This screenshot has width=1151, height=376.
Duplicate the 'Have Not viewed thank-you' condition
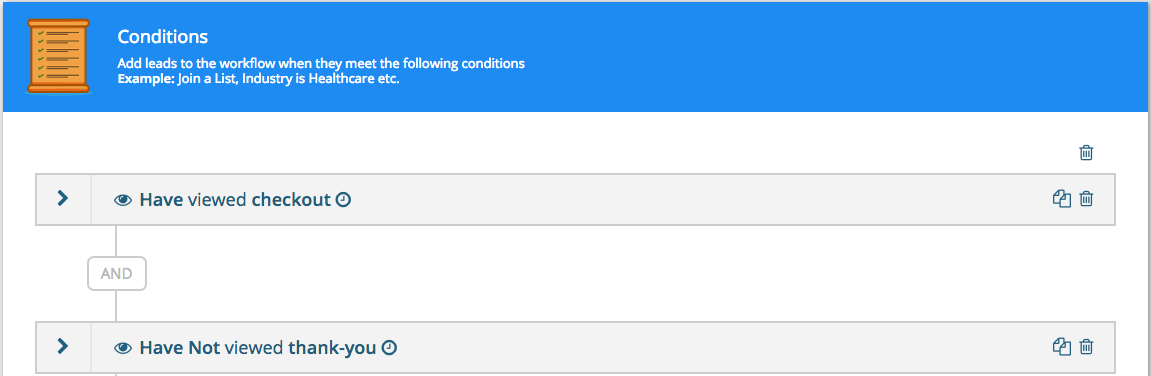[x=1061, y=347]
